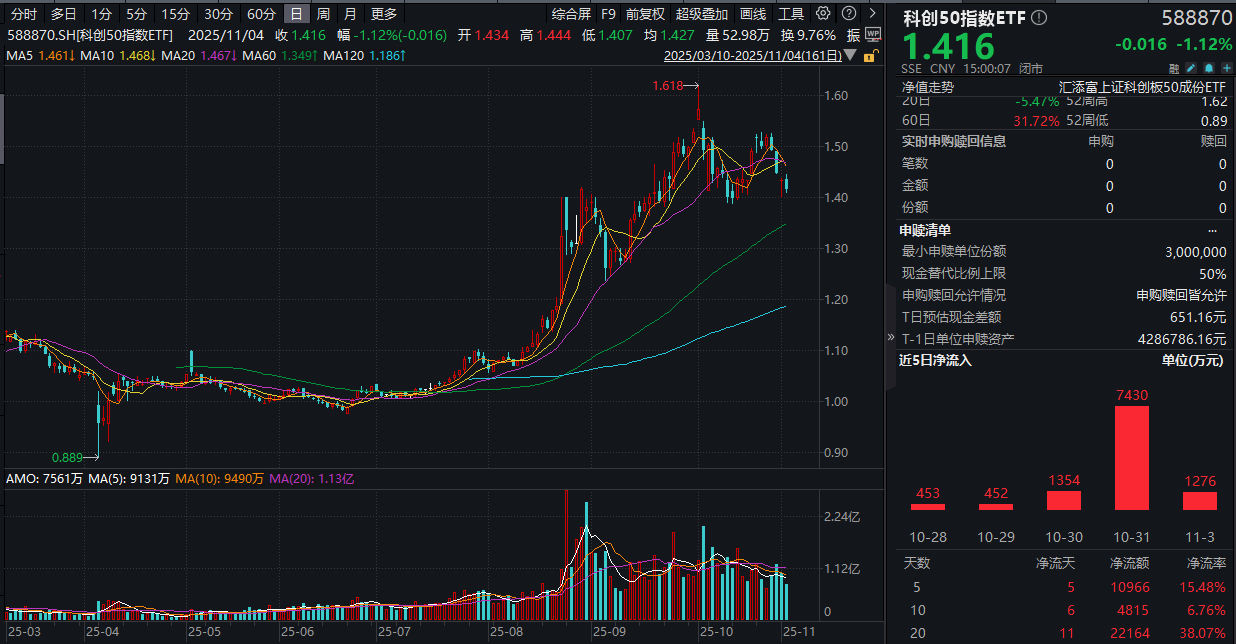
Task: Click the 融 margin icon beside the pencil
Action: pos(1175,67)
